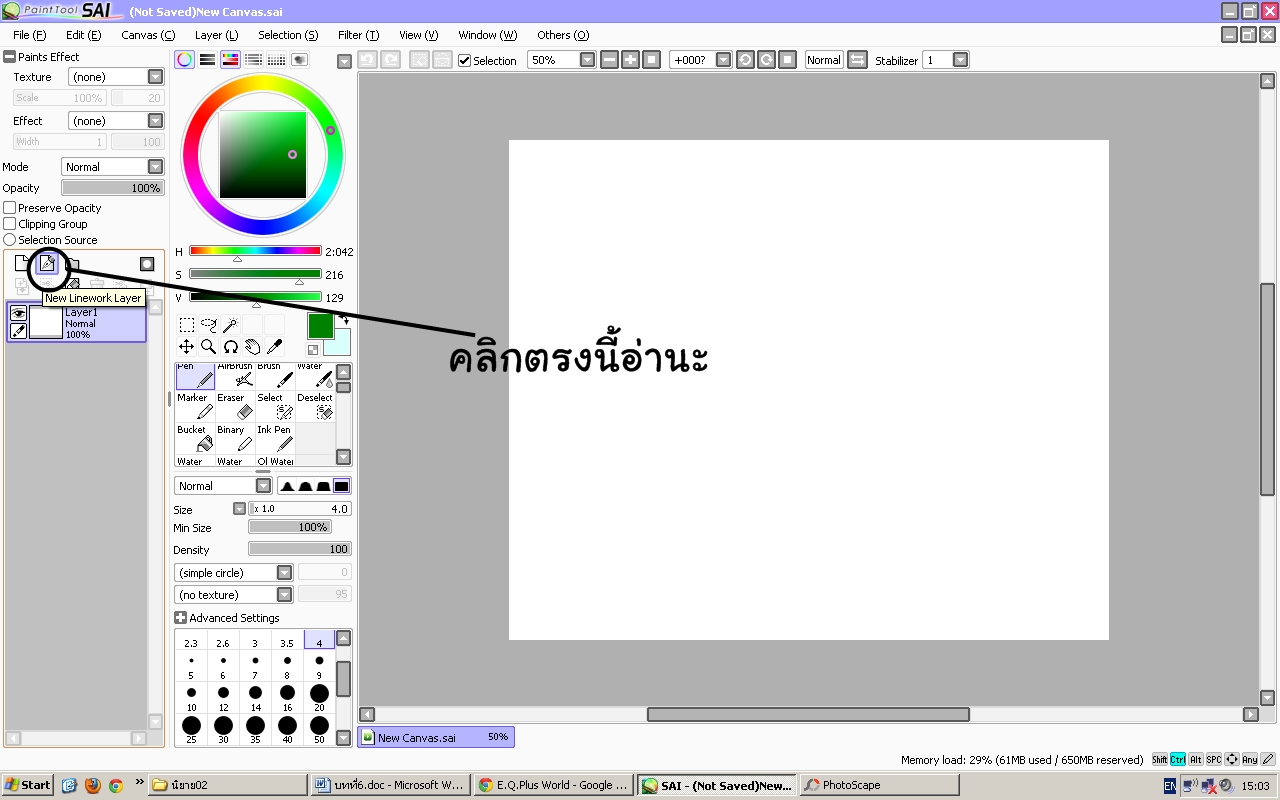Click the layer mask icon

[147, 264]
